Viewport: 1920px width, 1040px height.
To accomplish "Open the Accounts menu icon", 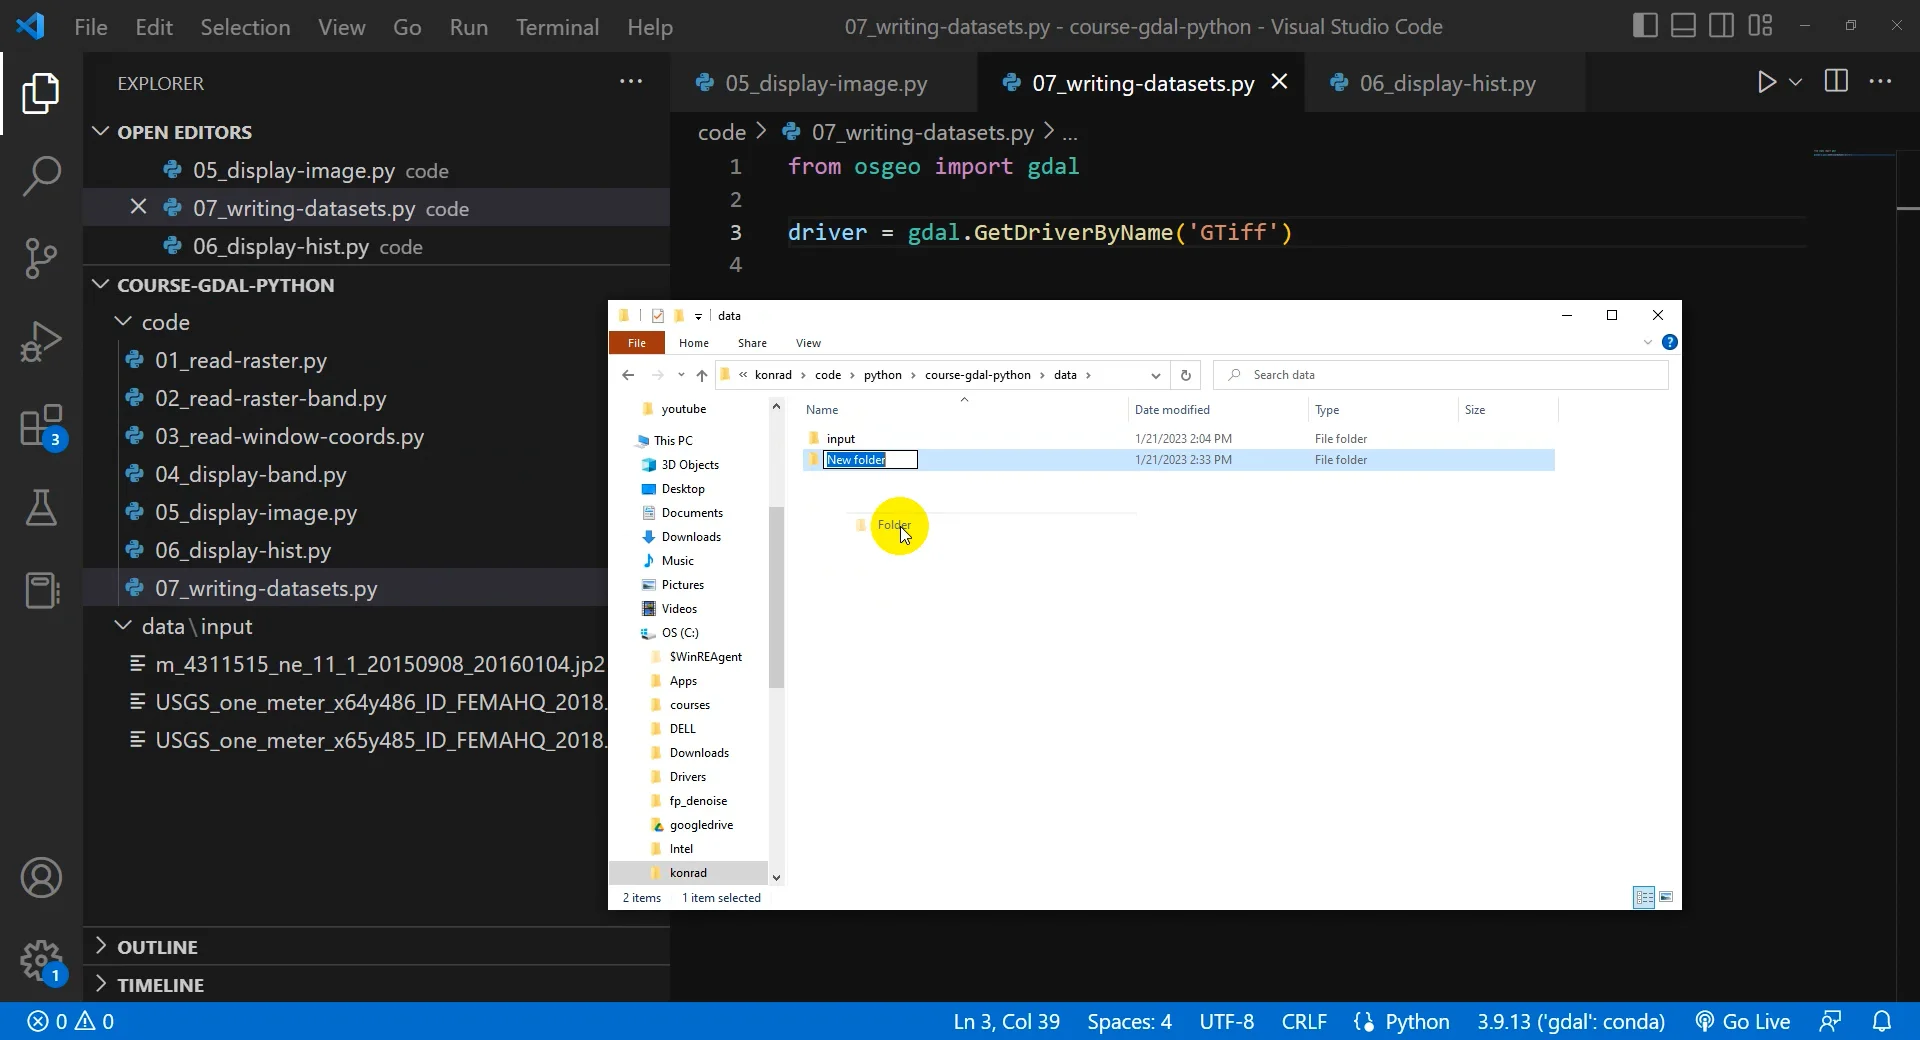I will (x=41, y=878).
